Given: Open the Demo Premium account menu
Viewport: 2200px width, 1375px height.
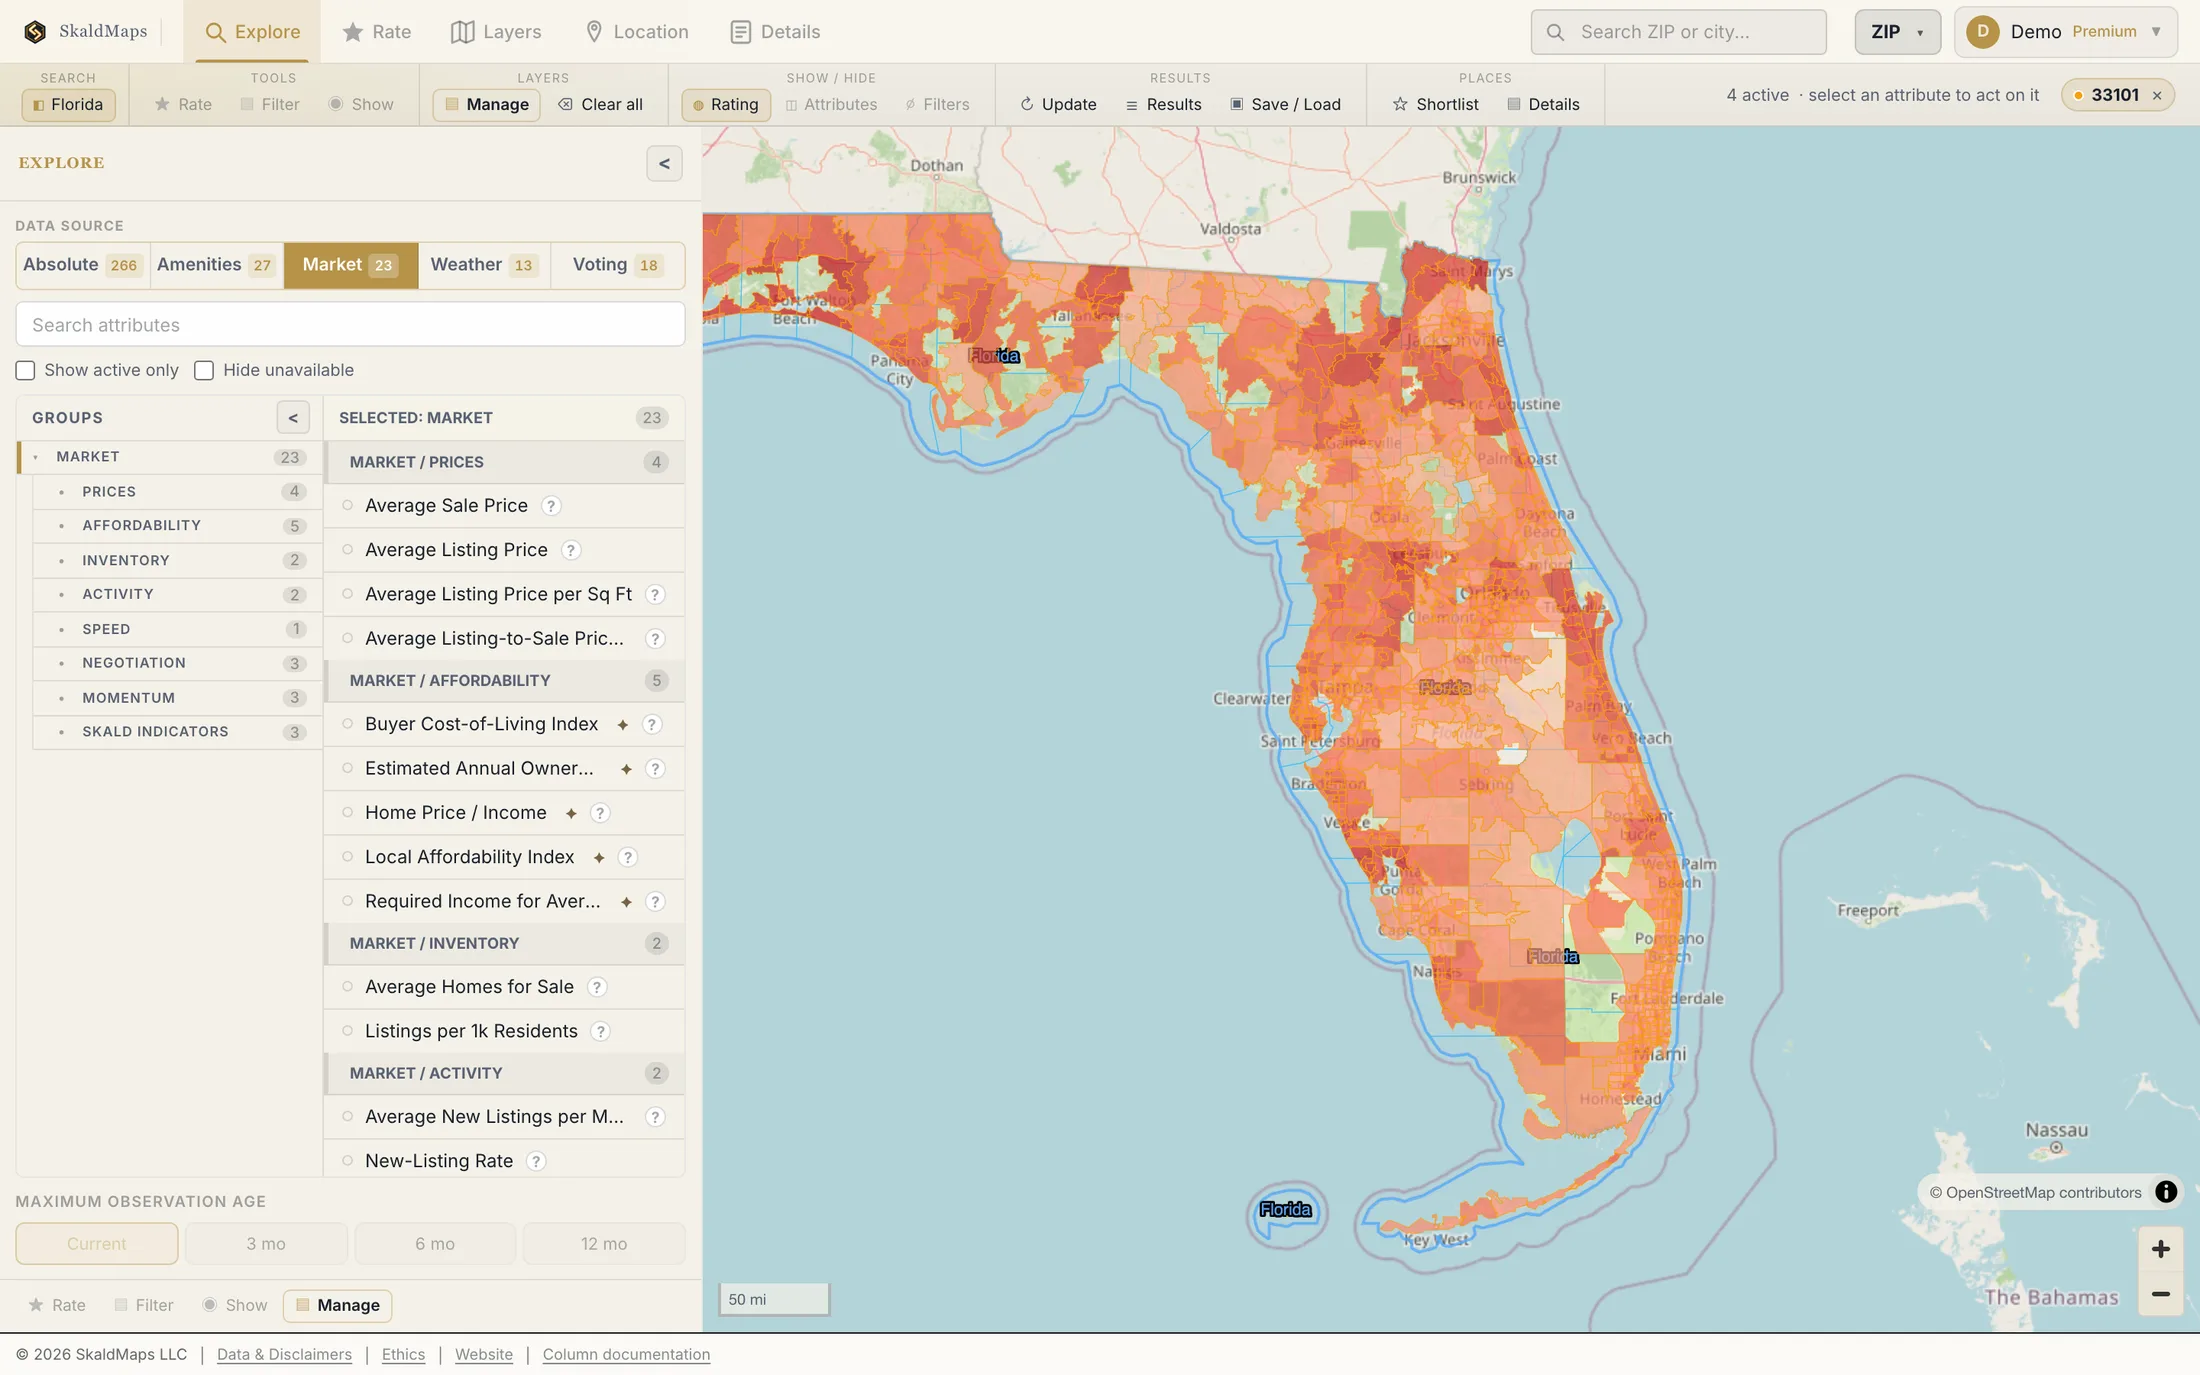Looking at the screenshot, I should click(2065, 32).
